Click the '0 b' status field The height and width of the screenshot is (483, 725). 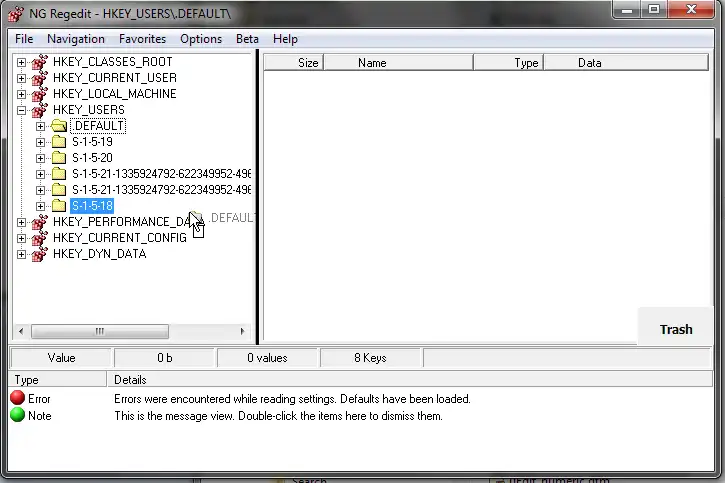coord(164,358)
